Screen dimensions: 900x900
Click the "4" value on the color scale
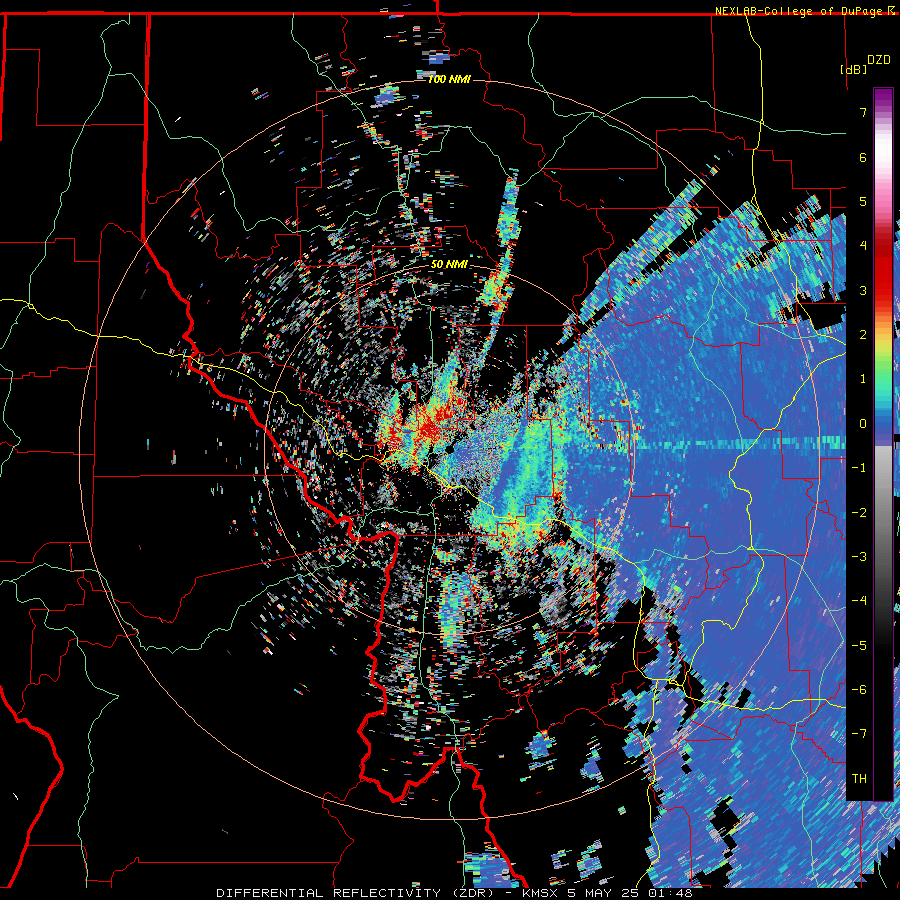[x=863, y=245]
